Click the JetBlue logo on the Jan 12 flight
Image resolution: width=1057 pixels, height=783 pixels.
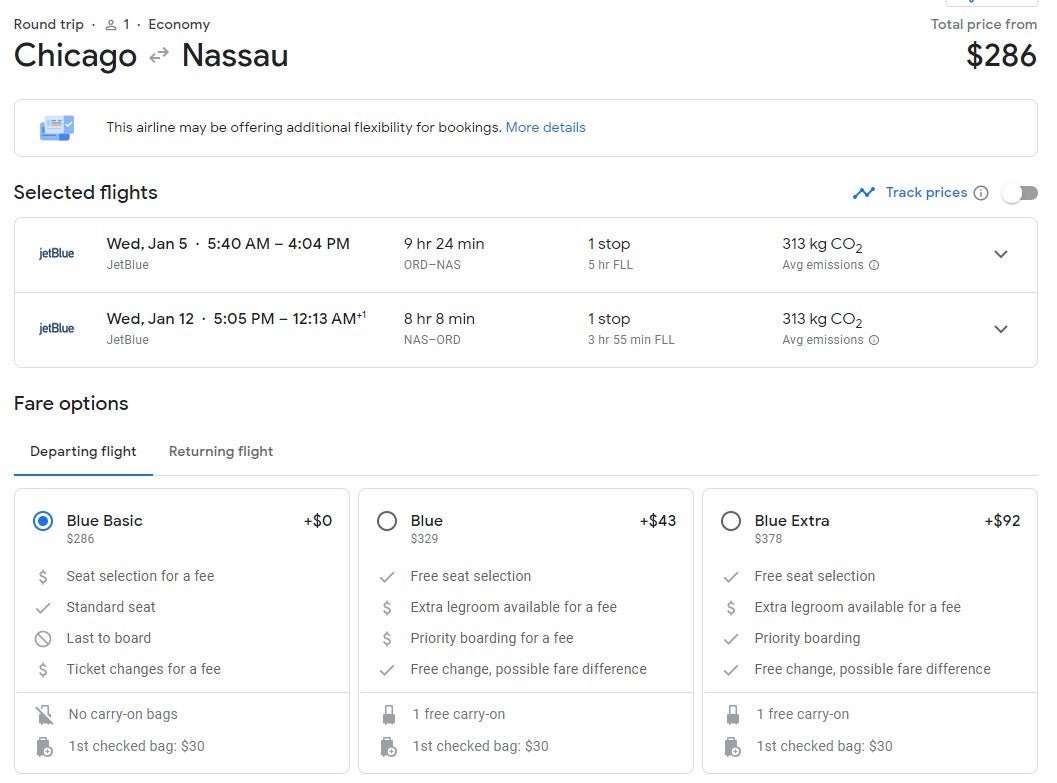(56, 329)
